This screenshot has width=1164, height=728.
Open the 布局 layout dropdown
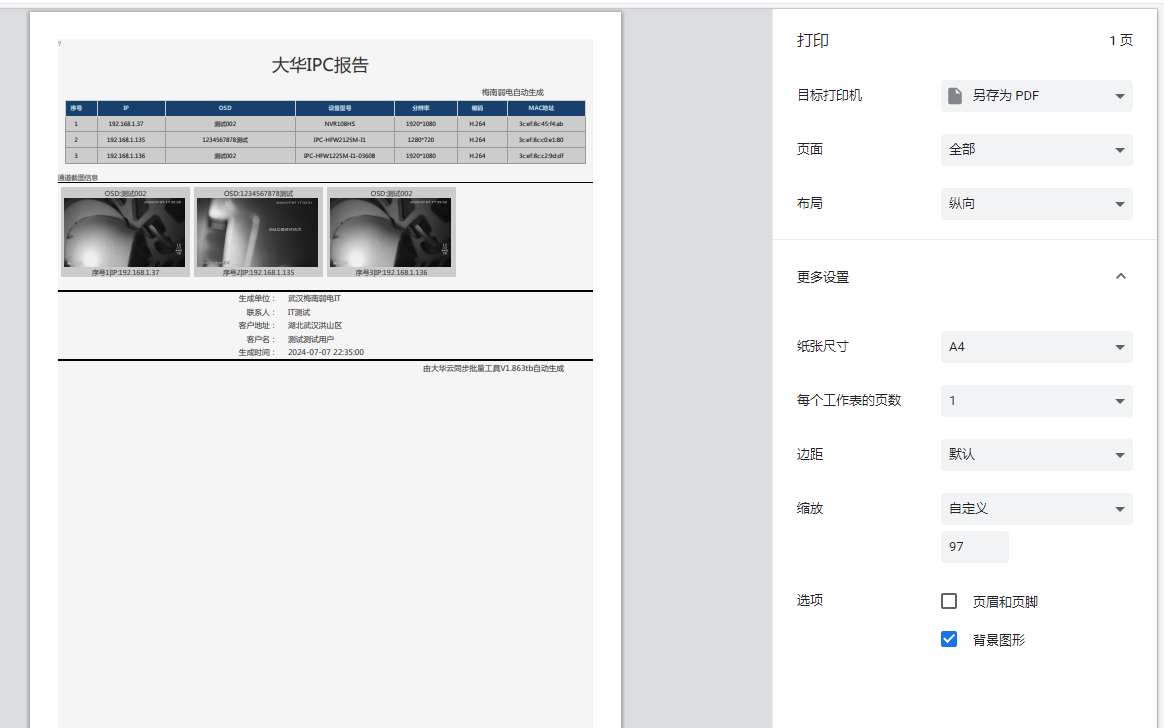point(1036,203)
